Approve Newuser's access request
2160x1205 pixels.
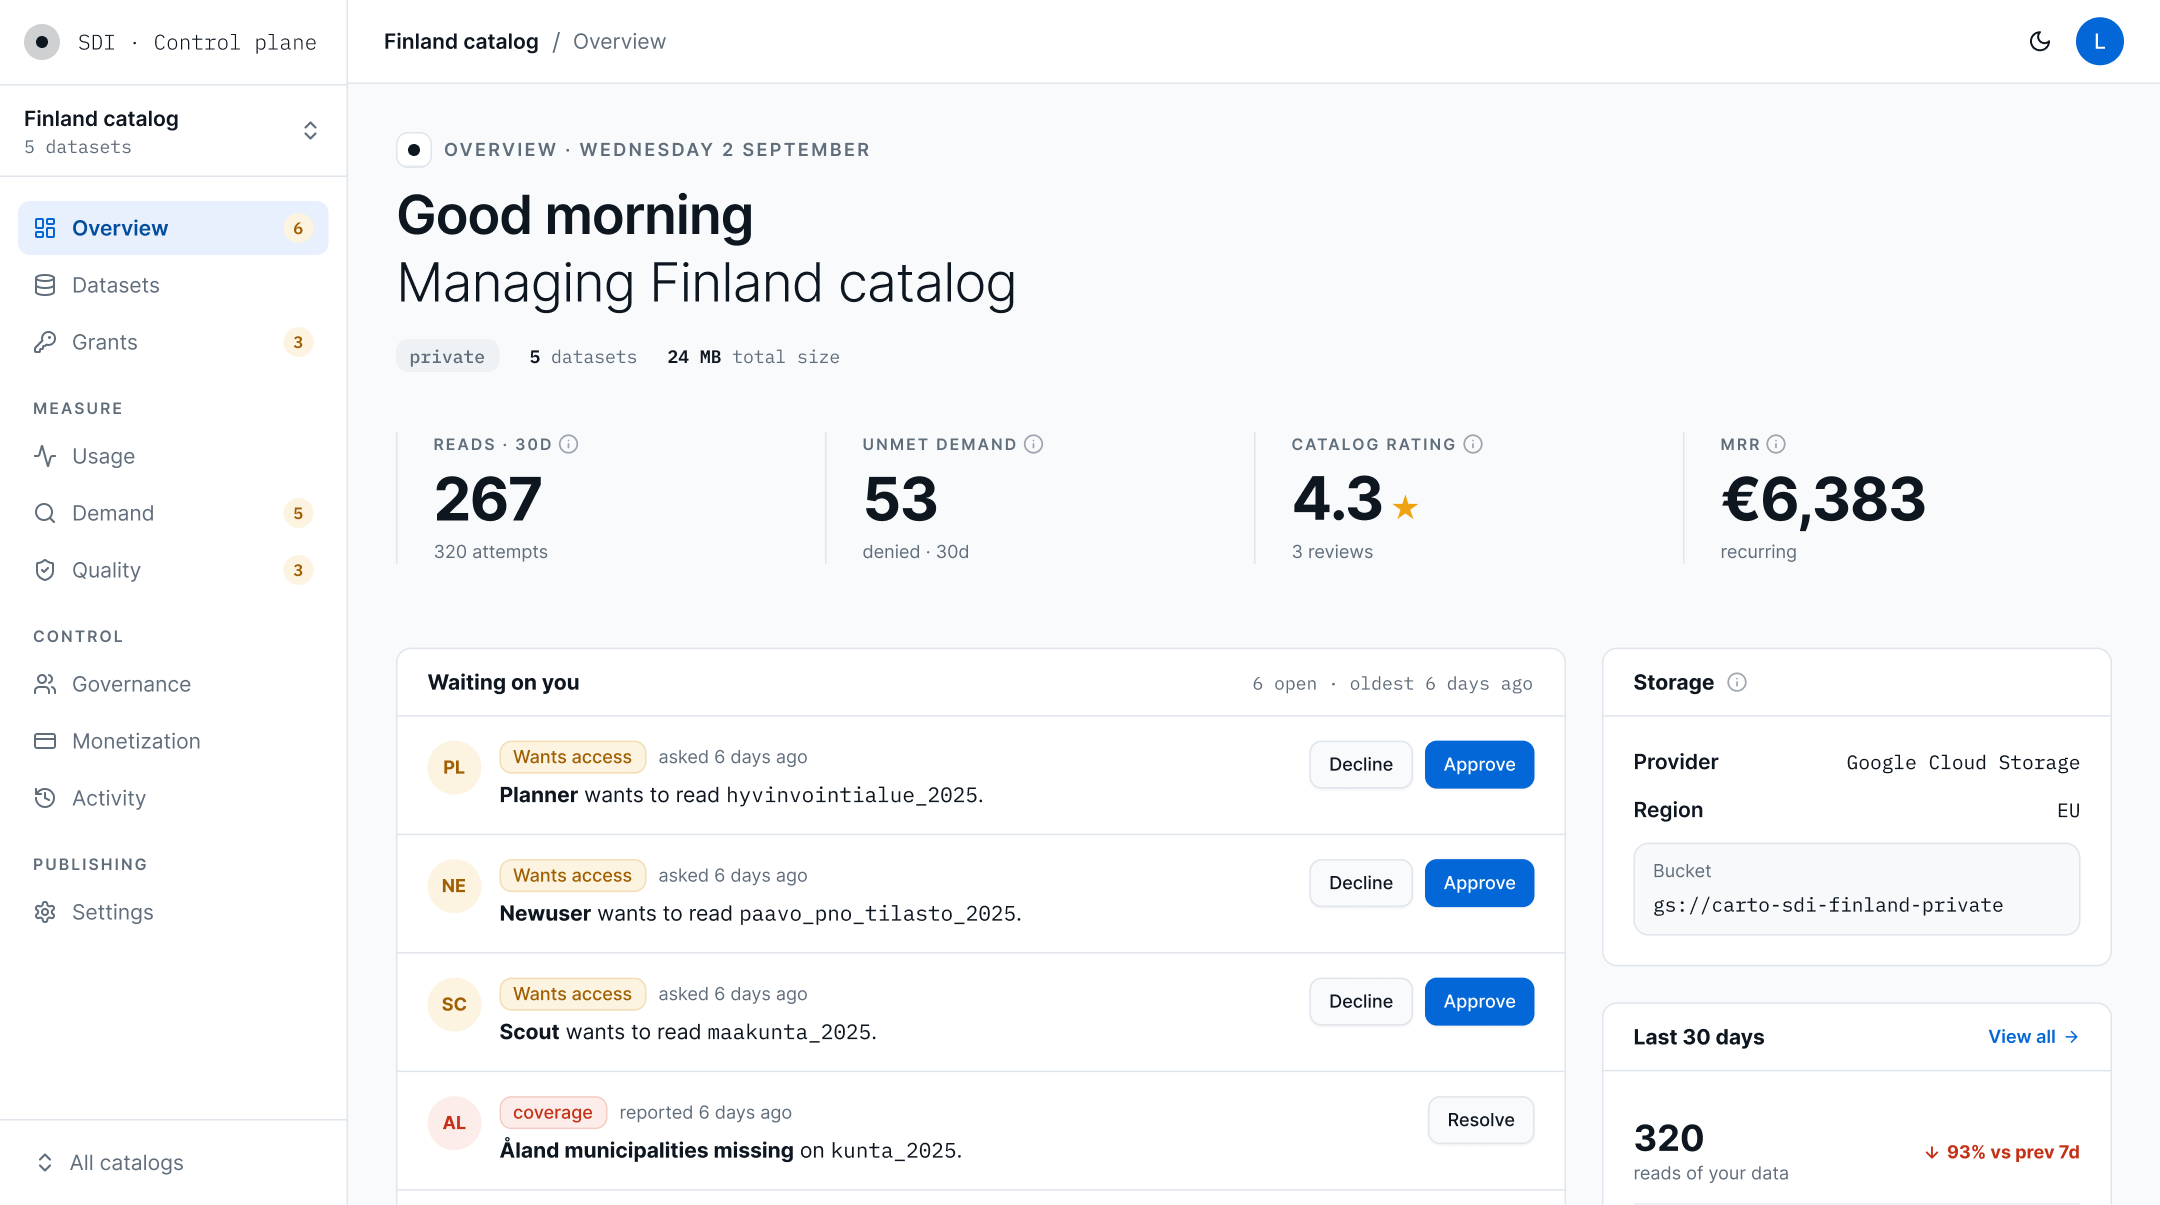click(x=1479, y=883)
